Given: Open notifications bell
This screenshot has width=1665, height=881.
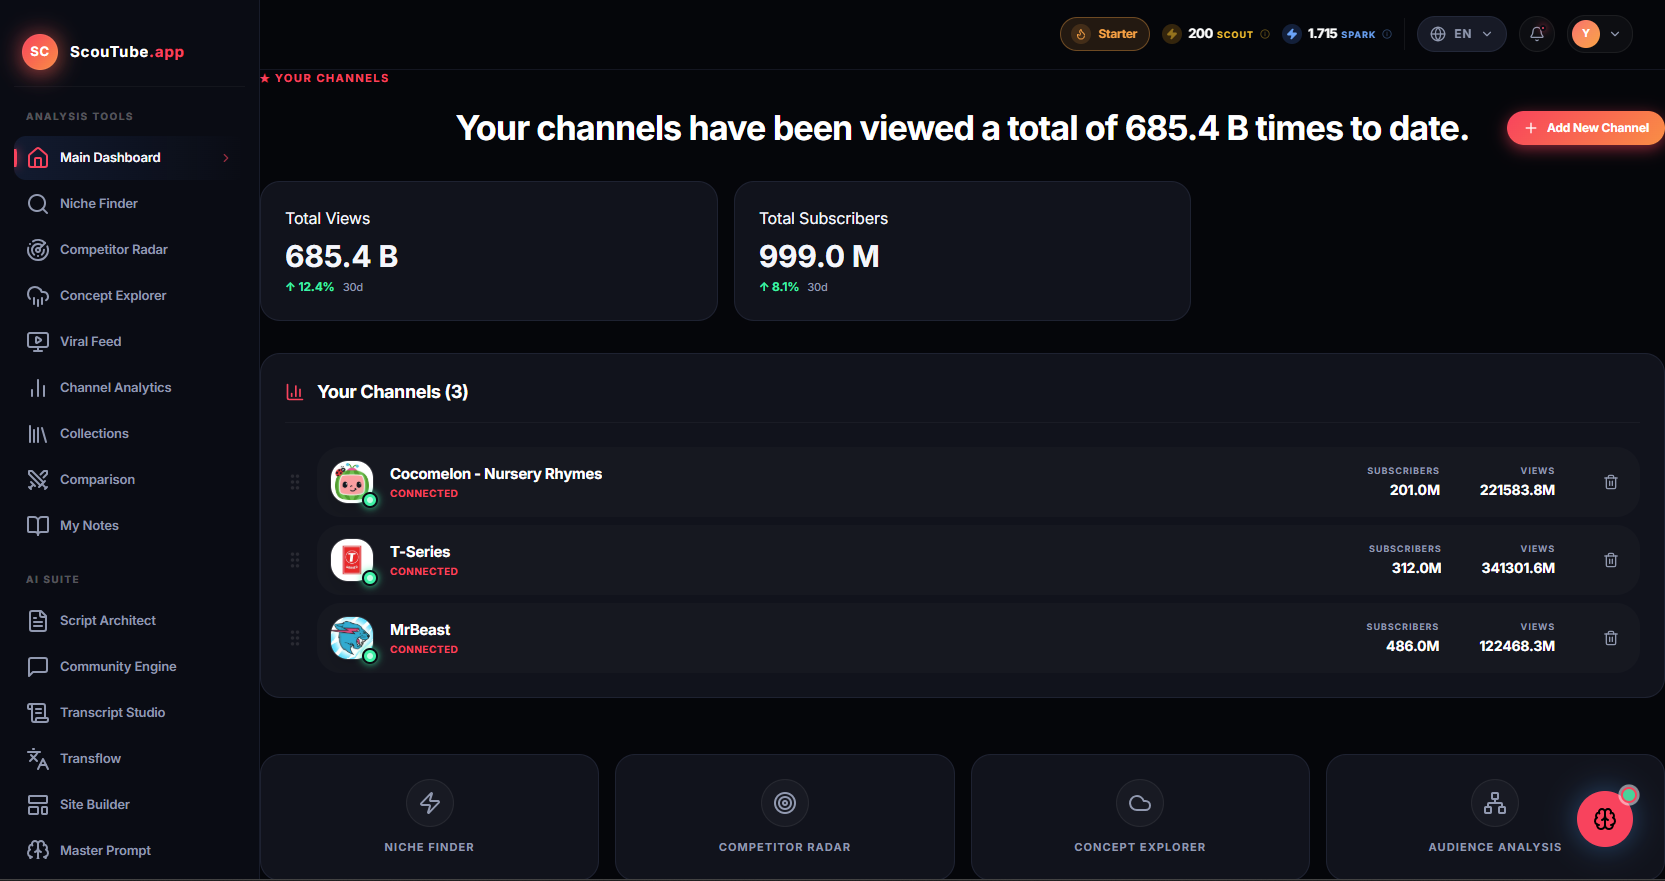Looking at the screenshot, I should click(x=1537, y=34).
